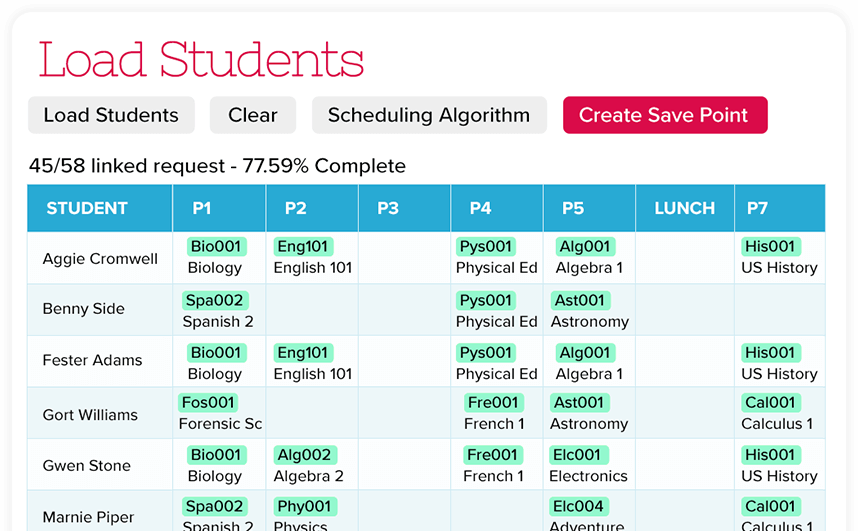The height and width of the screenshot is (531, 858).
Task: Select Fester Adams' Alg001 course tag
Action: tap(585, 352)
